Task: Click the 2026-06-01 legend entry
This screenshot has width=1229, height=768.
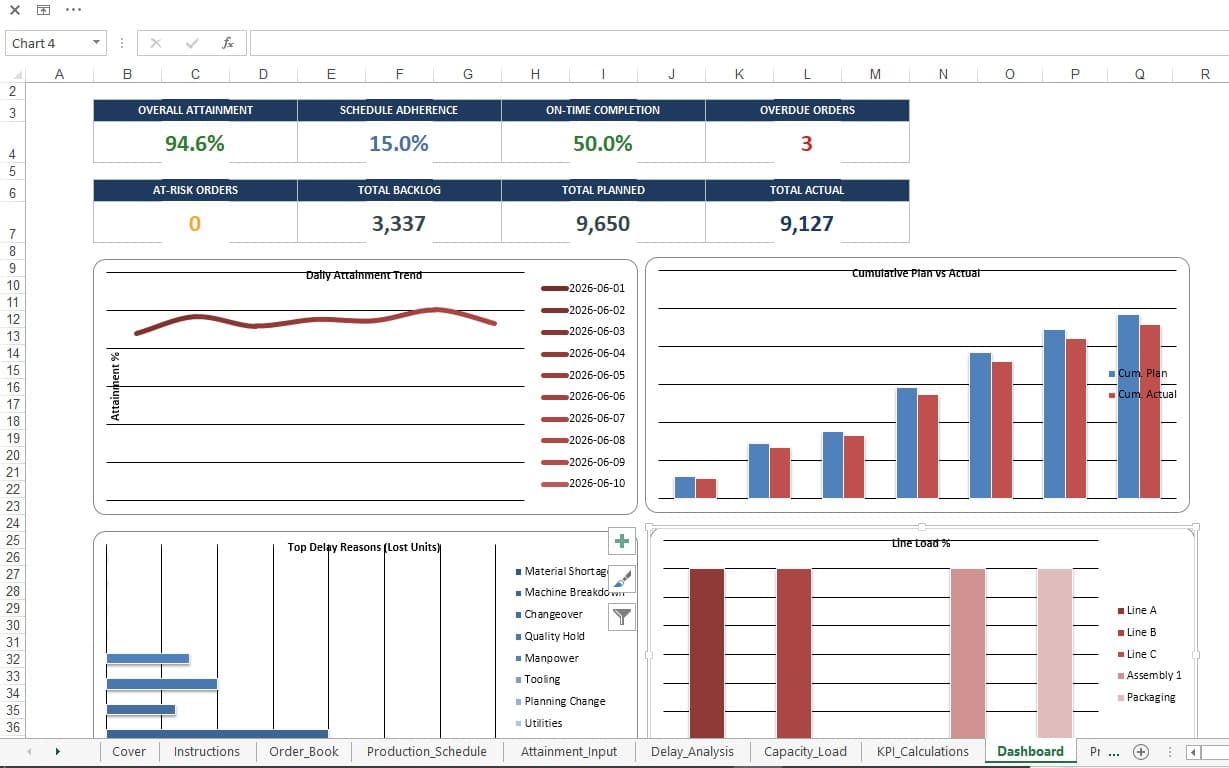Action: coord(583,288)
